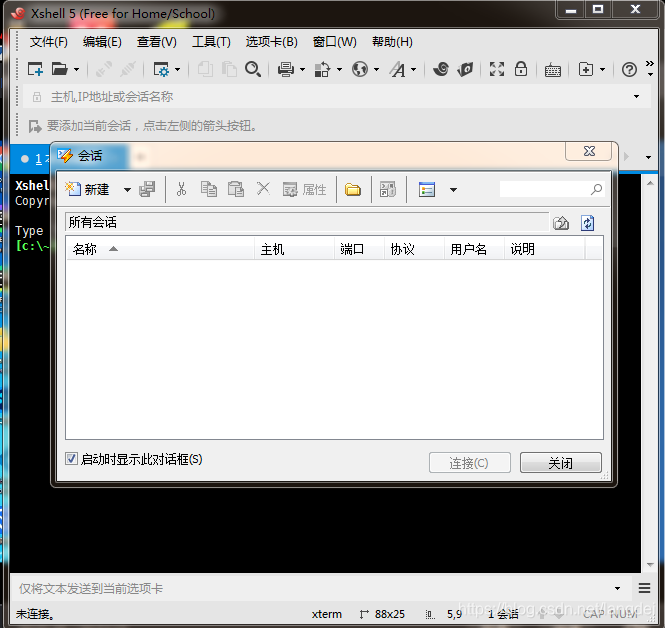Click the save session icon beside 新建
This screenshot has height=628, width=665.
(x=147, y=189)
